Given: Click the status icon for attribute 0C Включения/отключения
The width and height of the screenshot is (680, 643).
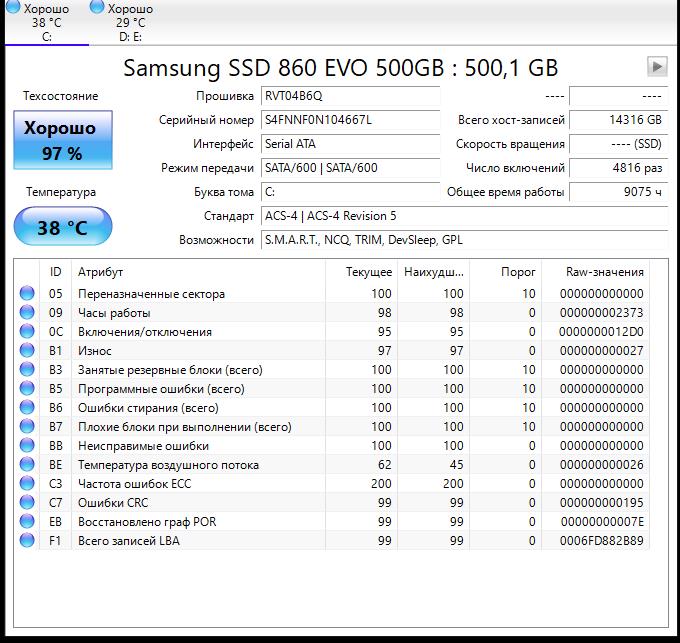Looking at the screenshot, I should [x=27, y=331].
